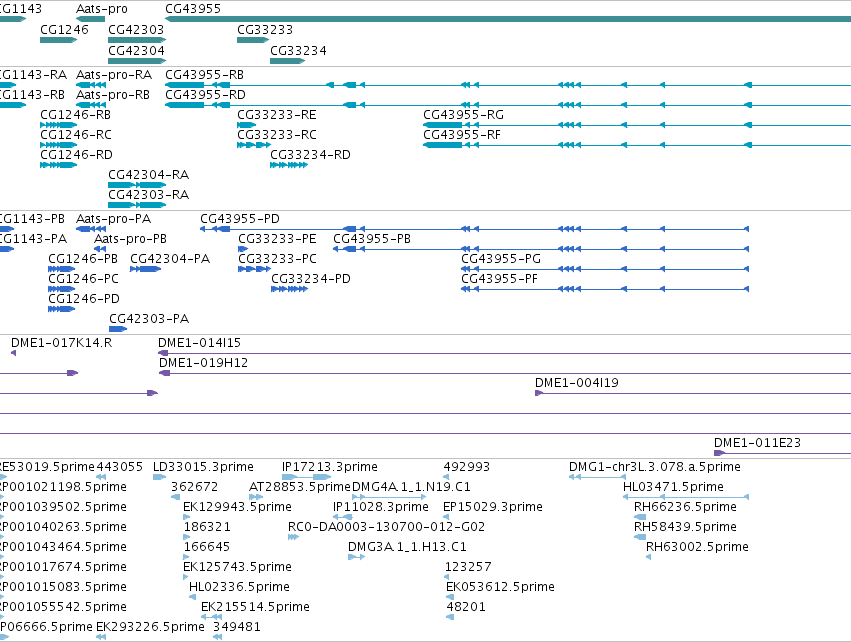Select clone DME1-019H12 label
Image resolution: width=851 pixels, height=642 pixels.
[x=204, y=363]
